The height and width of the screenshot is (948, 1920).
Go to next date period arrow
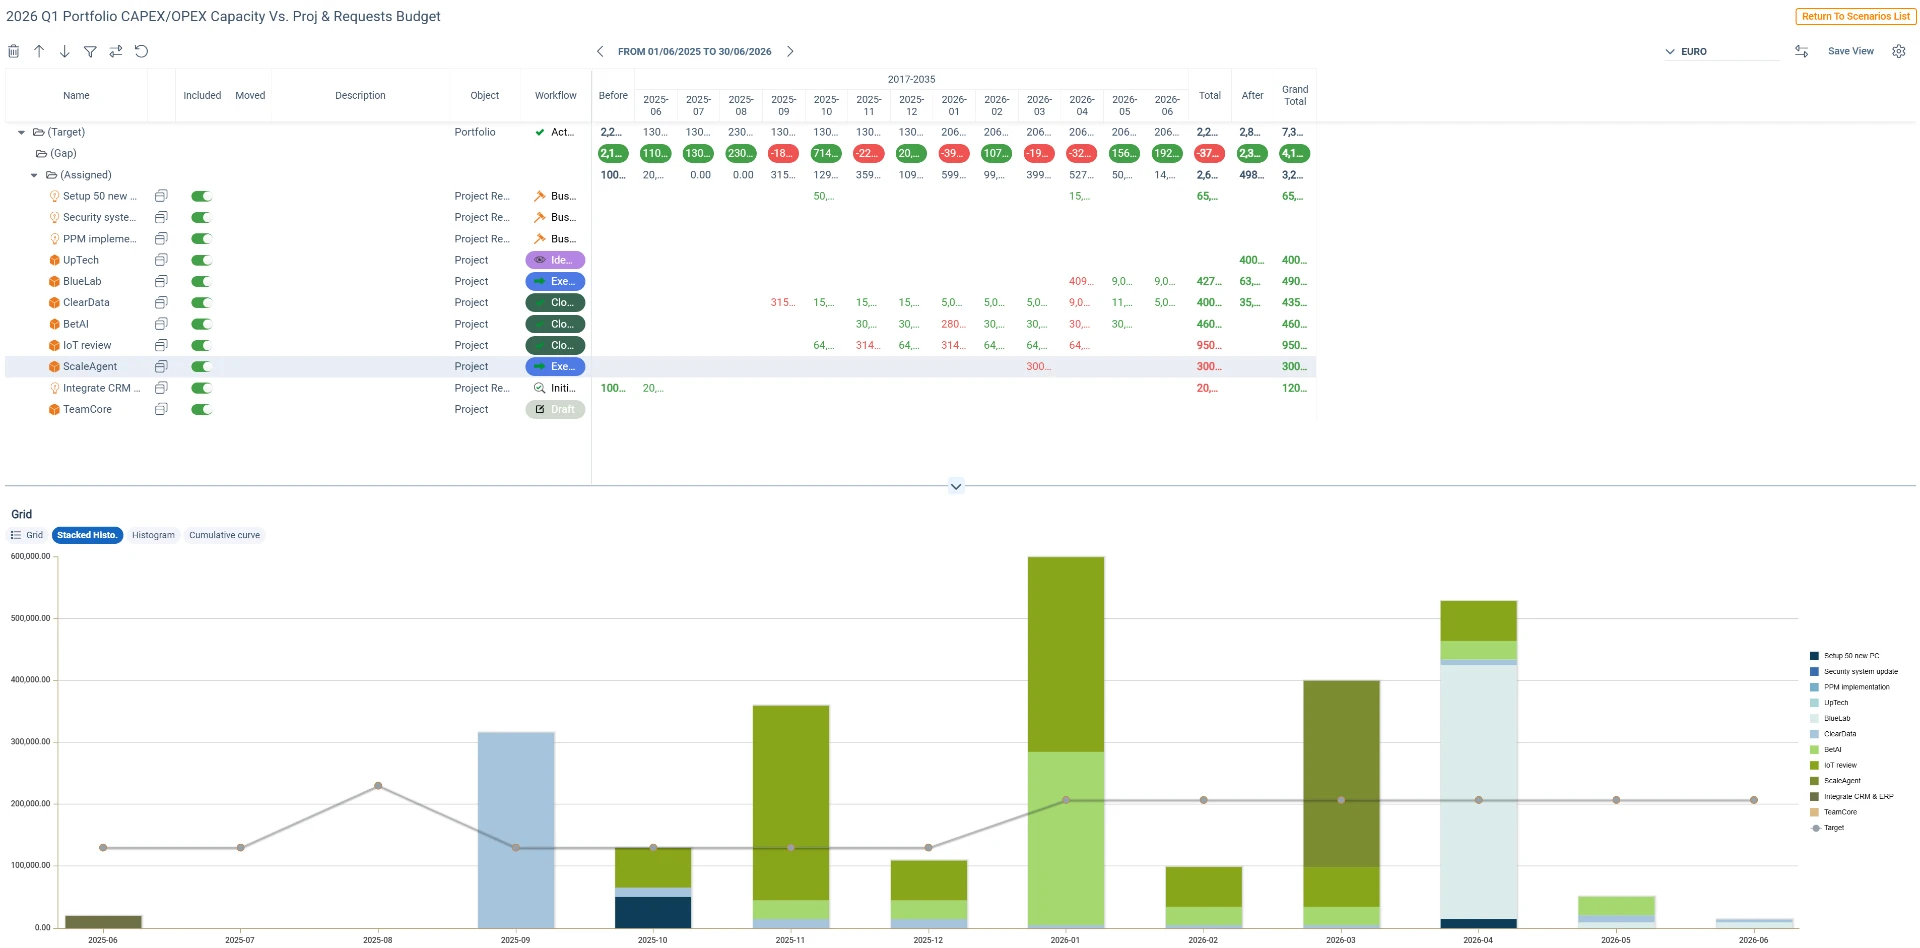click(x=790, y=51)
